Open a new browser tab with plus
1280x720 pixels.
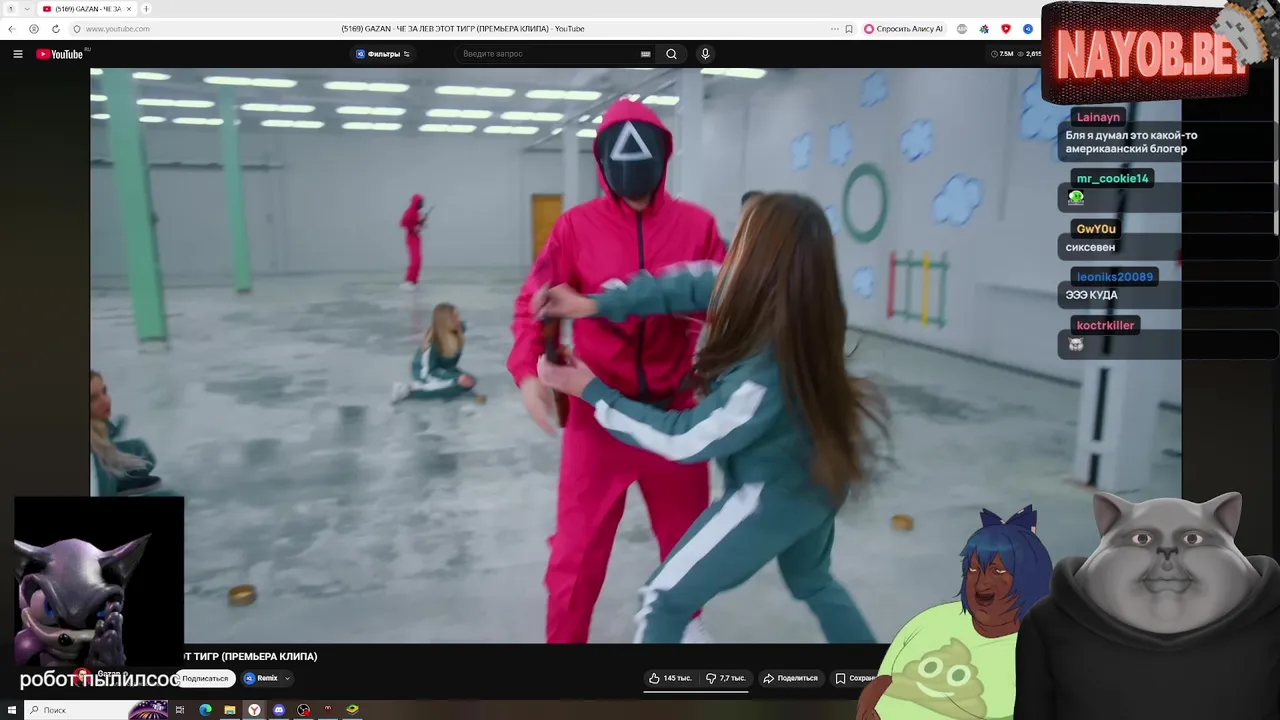(146, 9)
